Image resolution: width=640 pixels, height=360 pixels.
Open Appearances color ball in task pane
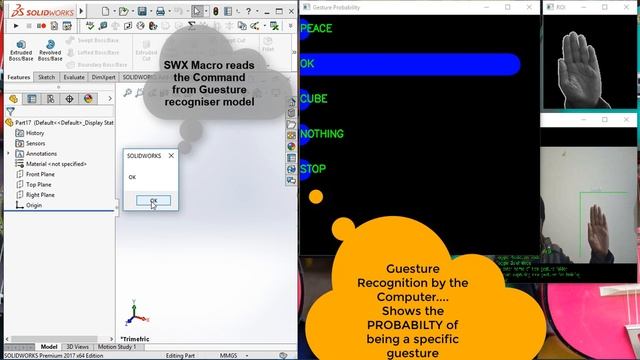(291, 146)
